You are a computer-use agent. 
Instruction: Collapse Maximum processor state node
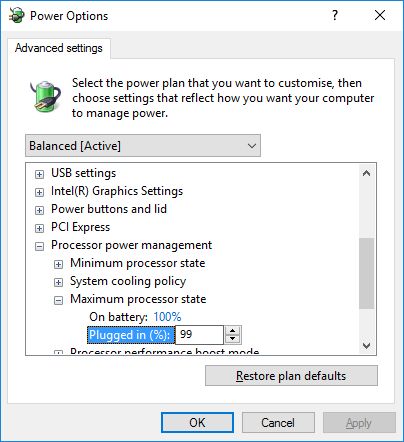click(x=58, y=300)
